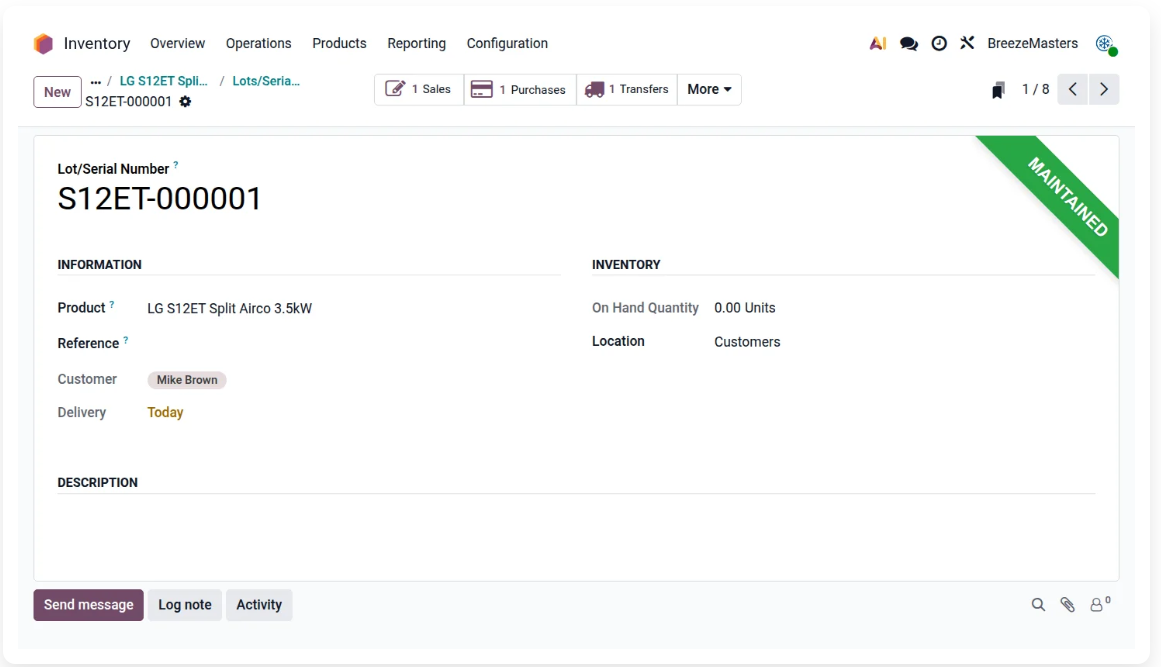
Task: Click the Delivery value Today
Action: [165, 412]
